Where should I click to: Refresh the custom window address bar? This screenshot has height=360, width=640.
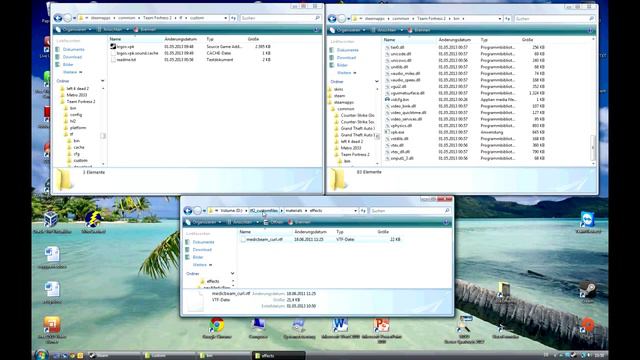[x=233, y=18]
